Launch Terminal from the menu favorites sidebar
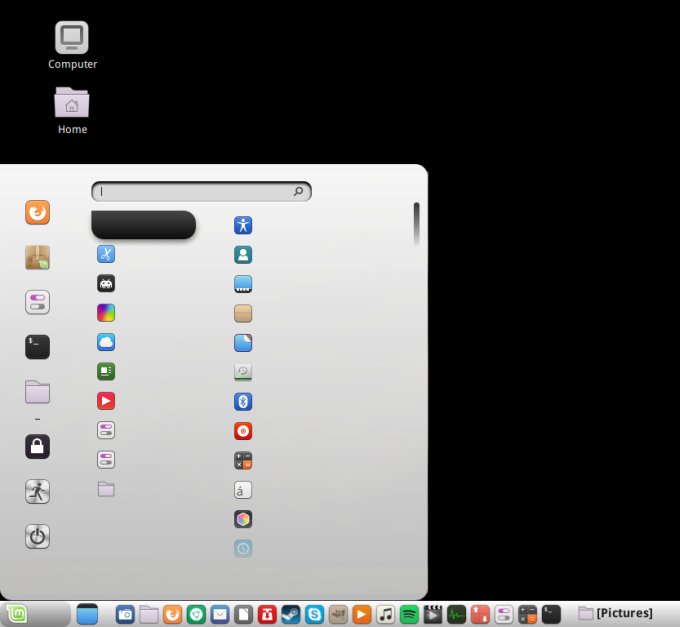680x627 pixels. 37,347
